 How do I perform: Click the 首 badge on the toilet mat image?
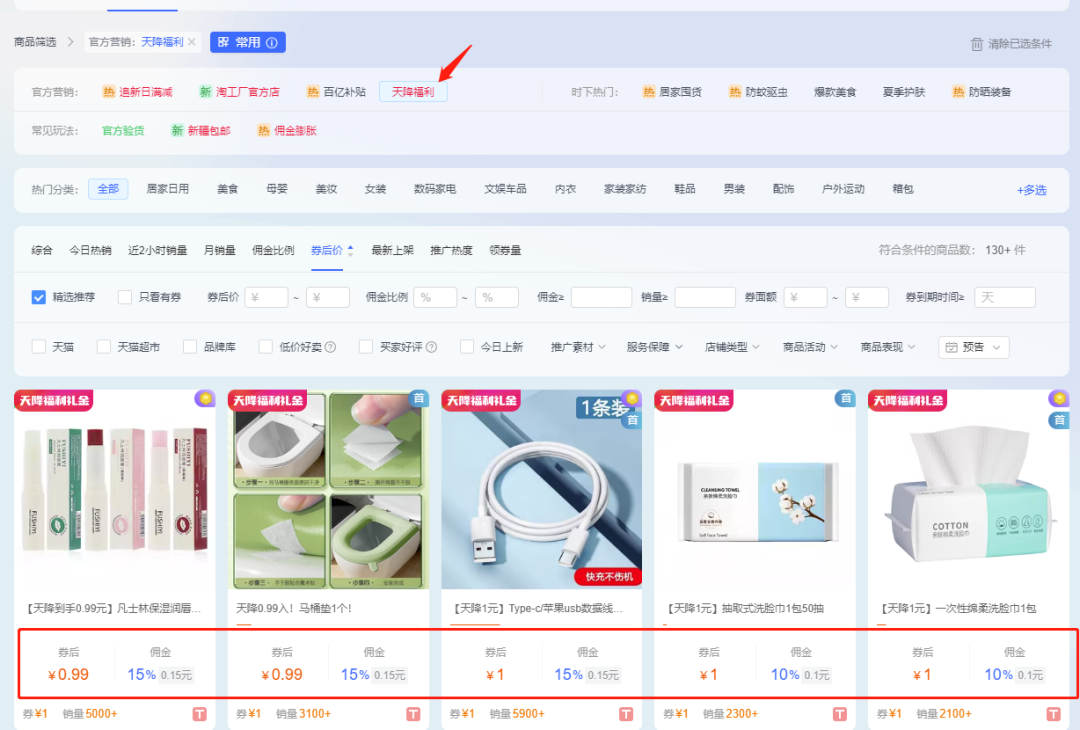tap(419, 399)
